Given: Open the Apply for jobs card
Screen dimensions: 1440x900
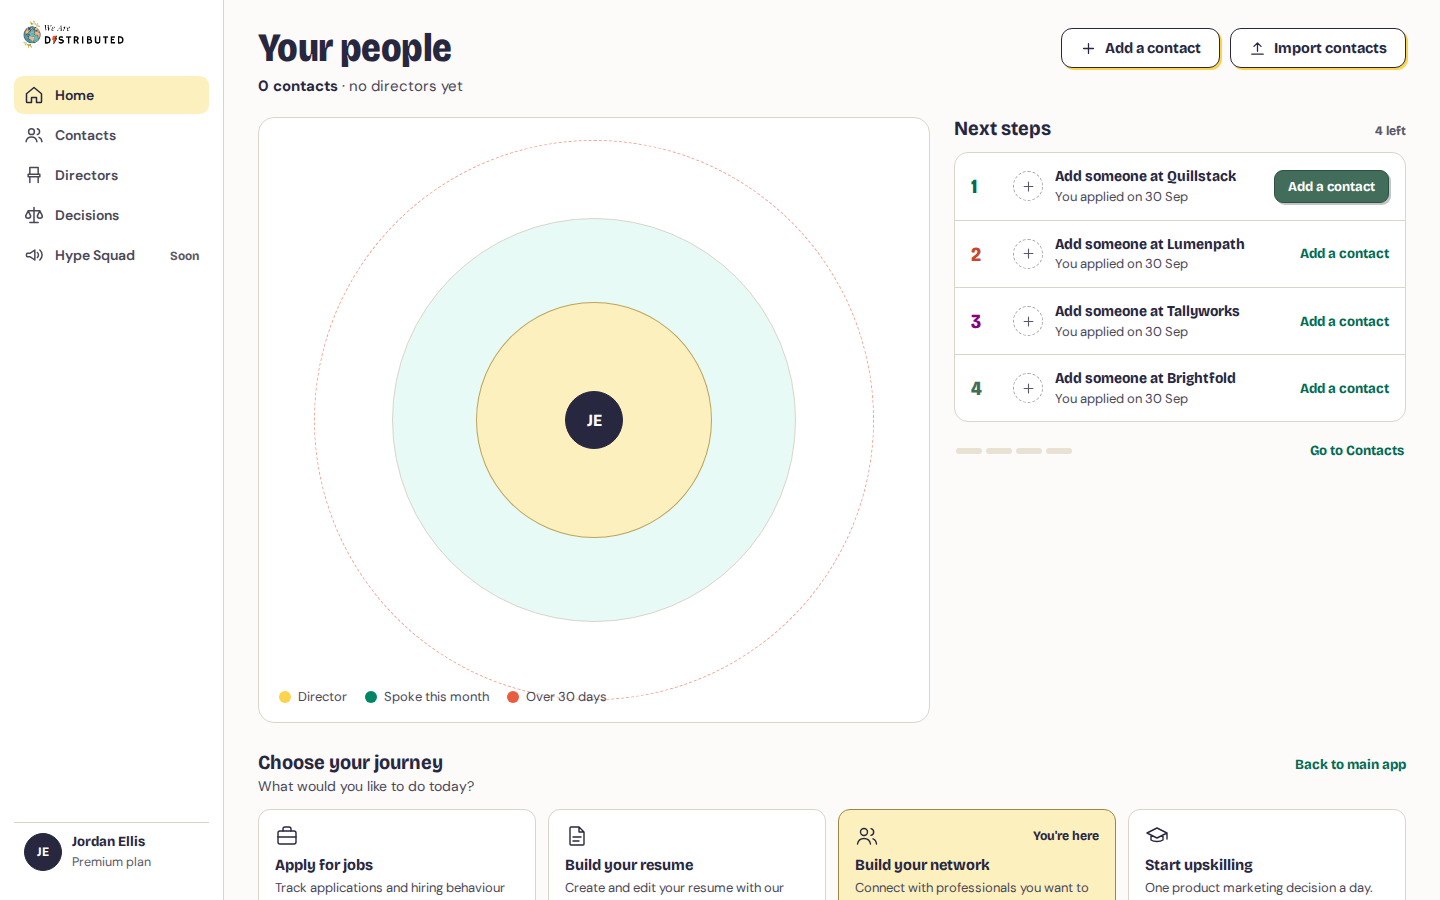Looking at the screenshot, I should (x=397, y=855).
